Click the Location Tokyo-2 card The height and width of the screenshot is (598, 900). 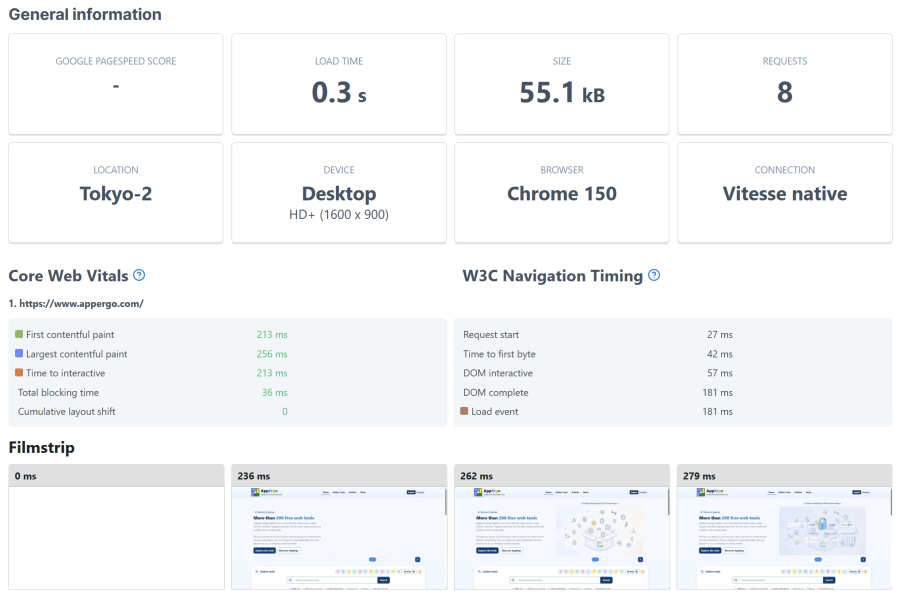(116, 193)
